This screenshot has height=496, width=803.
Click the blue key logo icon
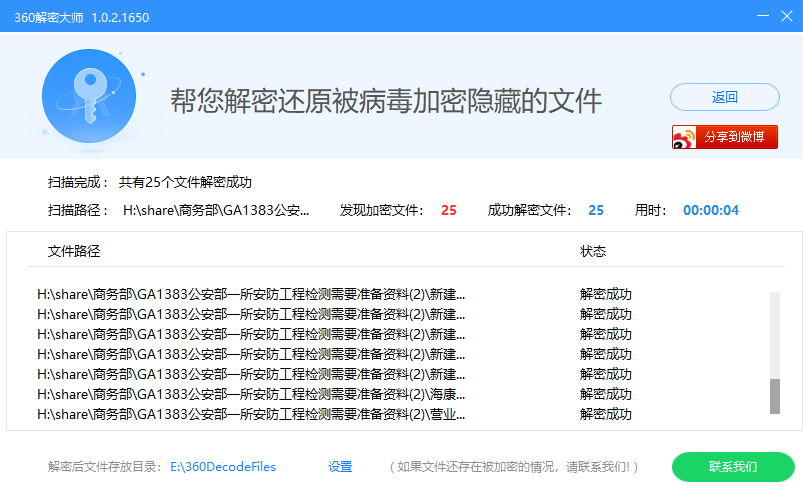click(89, 96)
